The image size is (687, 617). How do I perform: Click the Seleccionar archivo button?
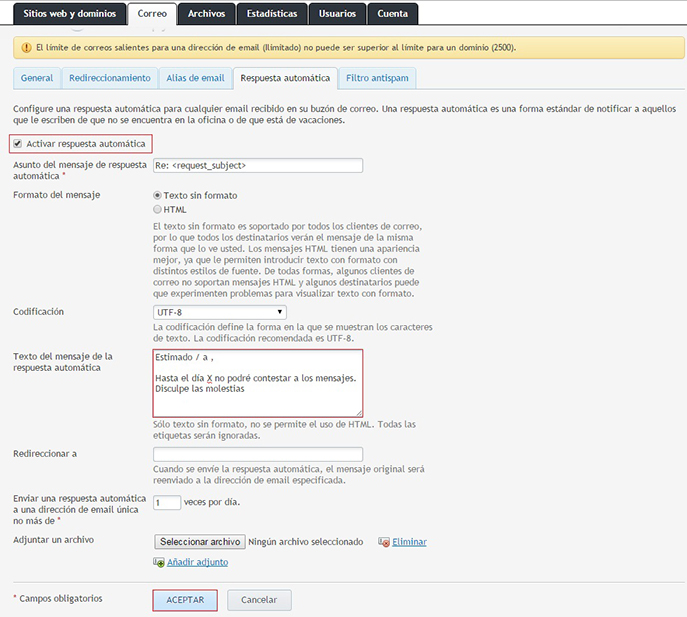(200, 542)
